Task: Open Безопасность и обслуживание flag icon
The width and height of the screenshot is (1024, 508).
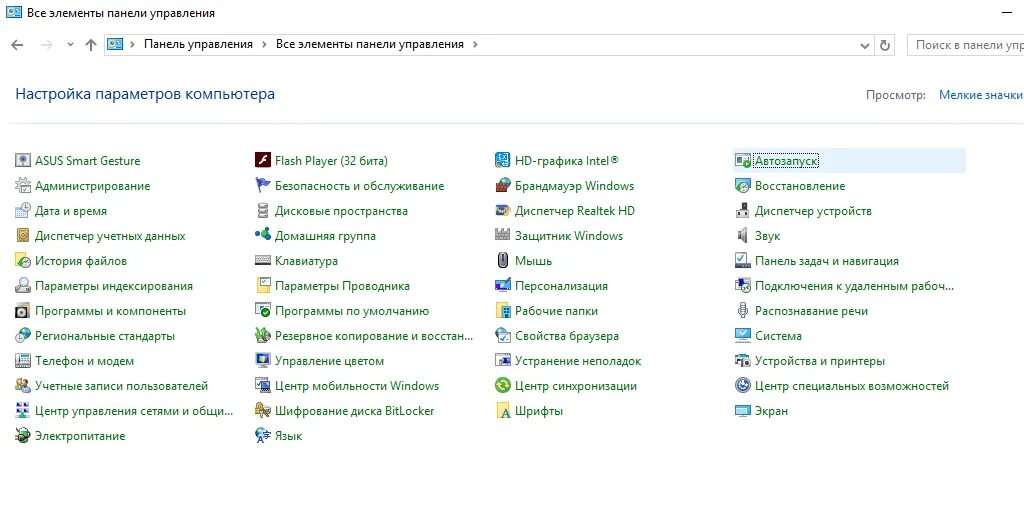Action: click(263, 185)
